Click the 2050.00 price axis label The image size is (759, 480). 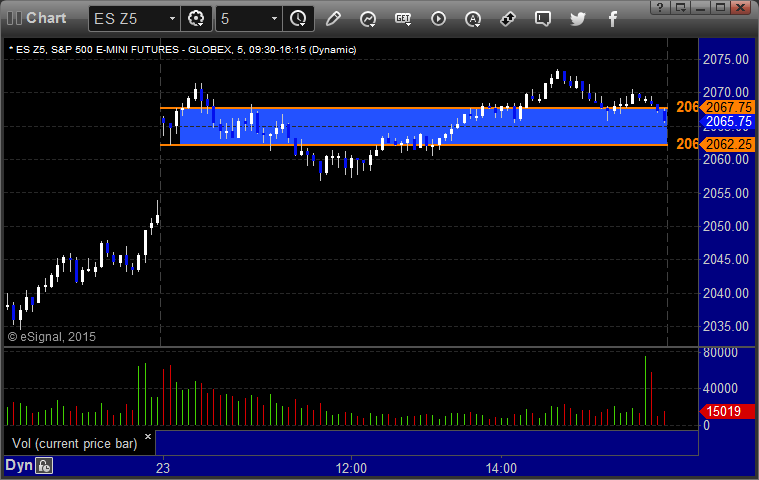coord(726,226)
